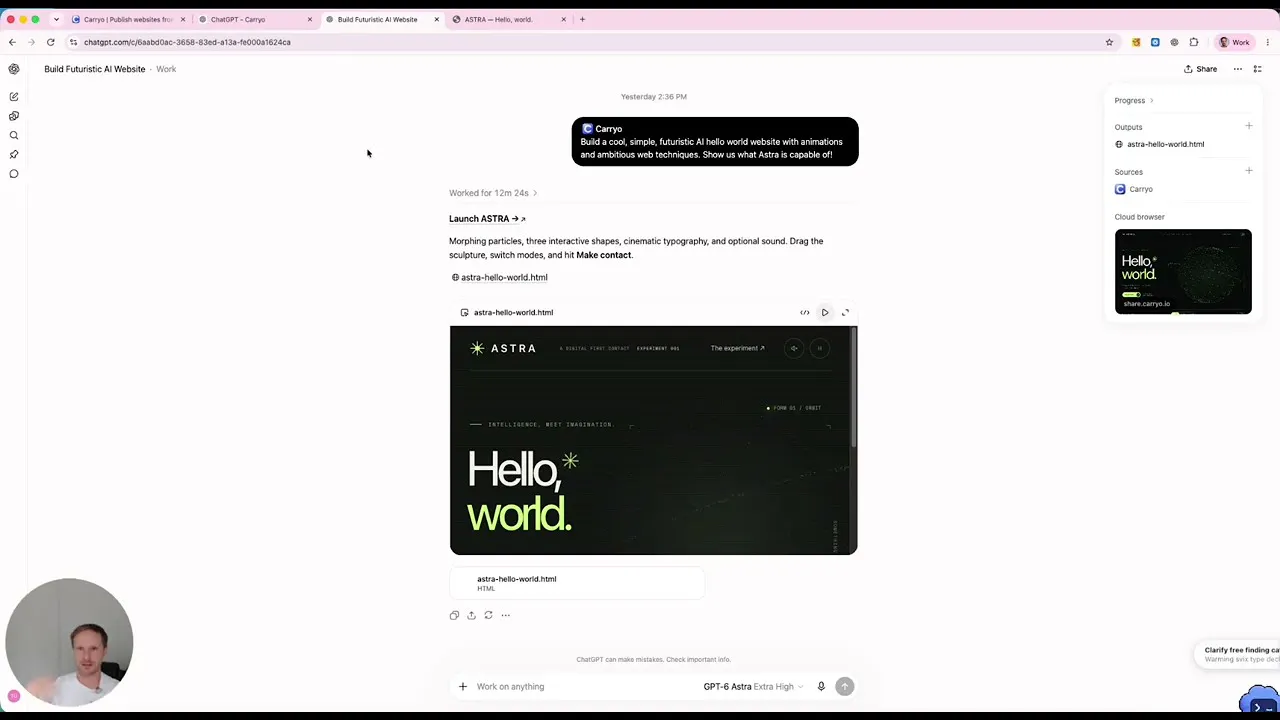Open the Chrome tab search dropdown
Image resolution: width=1280 pixels, height=720 pixels.
coord(56,19)
